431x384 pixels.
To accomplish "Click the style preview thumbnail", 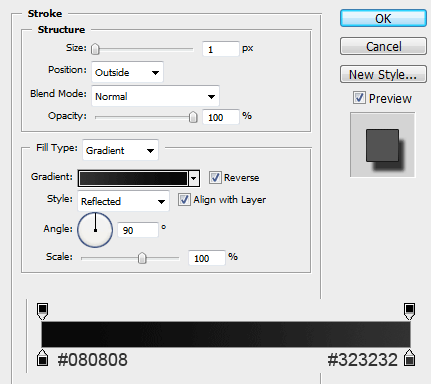I will click(x=383, y=145).
